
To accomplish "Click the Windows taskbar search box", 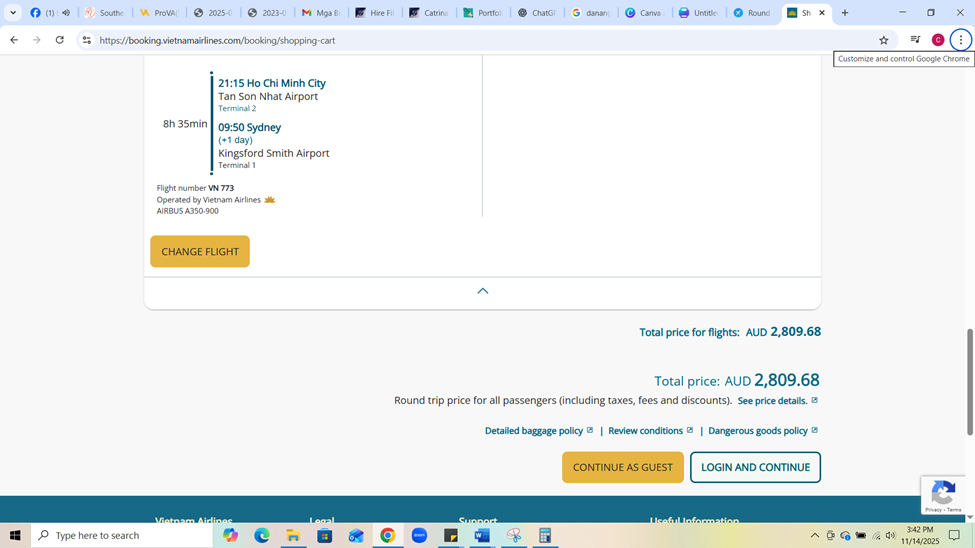I will (x=122, y=535).
